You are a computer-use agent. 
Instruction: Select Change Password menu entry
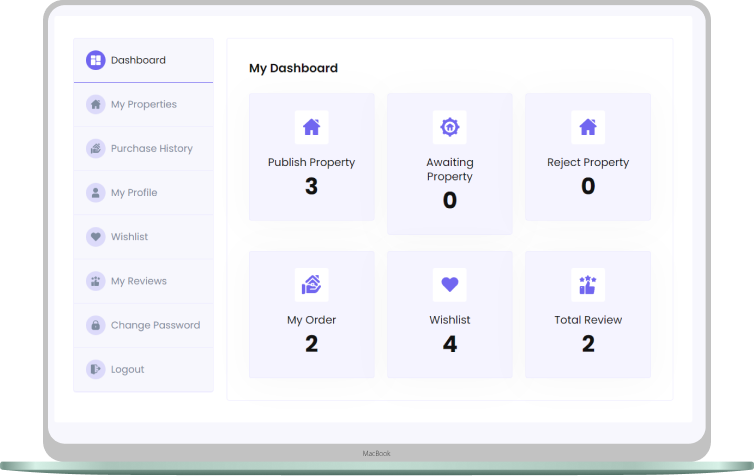[143, 325]
